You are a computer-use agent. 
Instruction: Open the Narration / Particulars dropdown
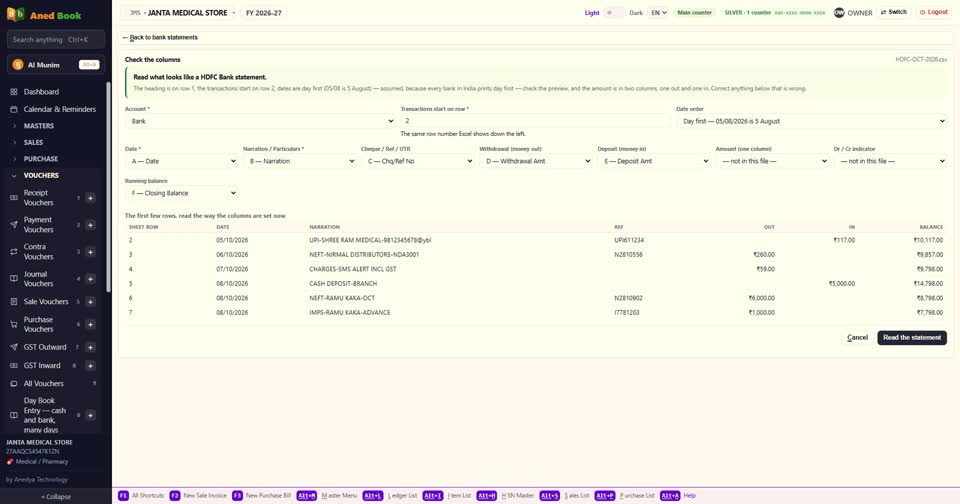pos(299,161)
